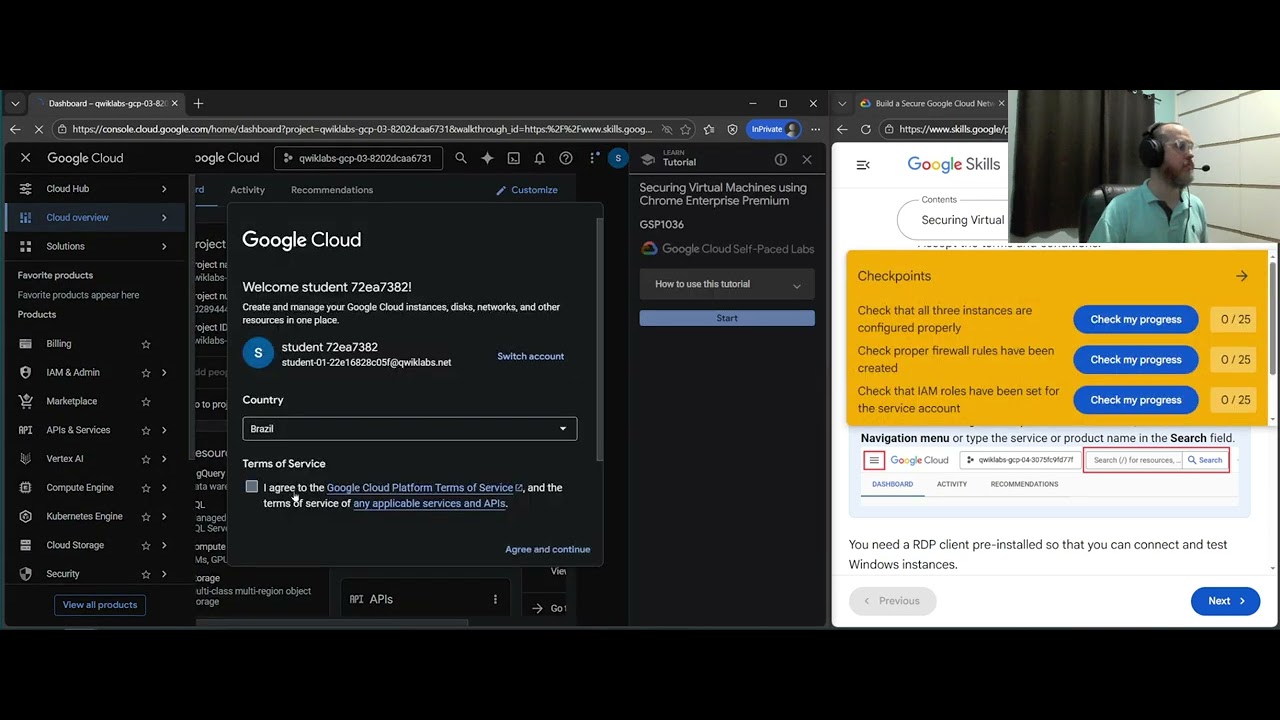Expand the Cloud Hub submenu arrow
The image size is (1280, 720).
[164, 189]
